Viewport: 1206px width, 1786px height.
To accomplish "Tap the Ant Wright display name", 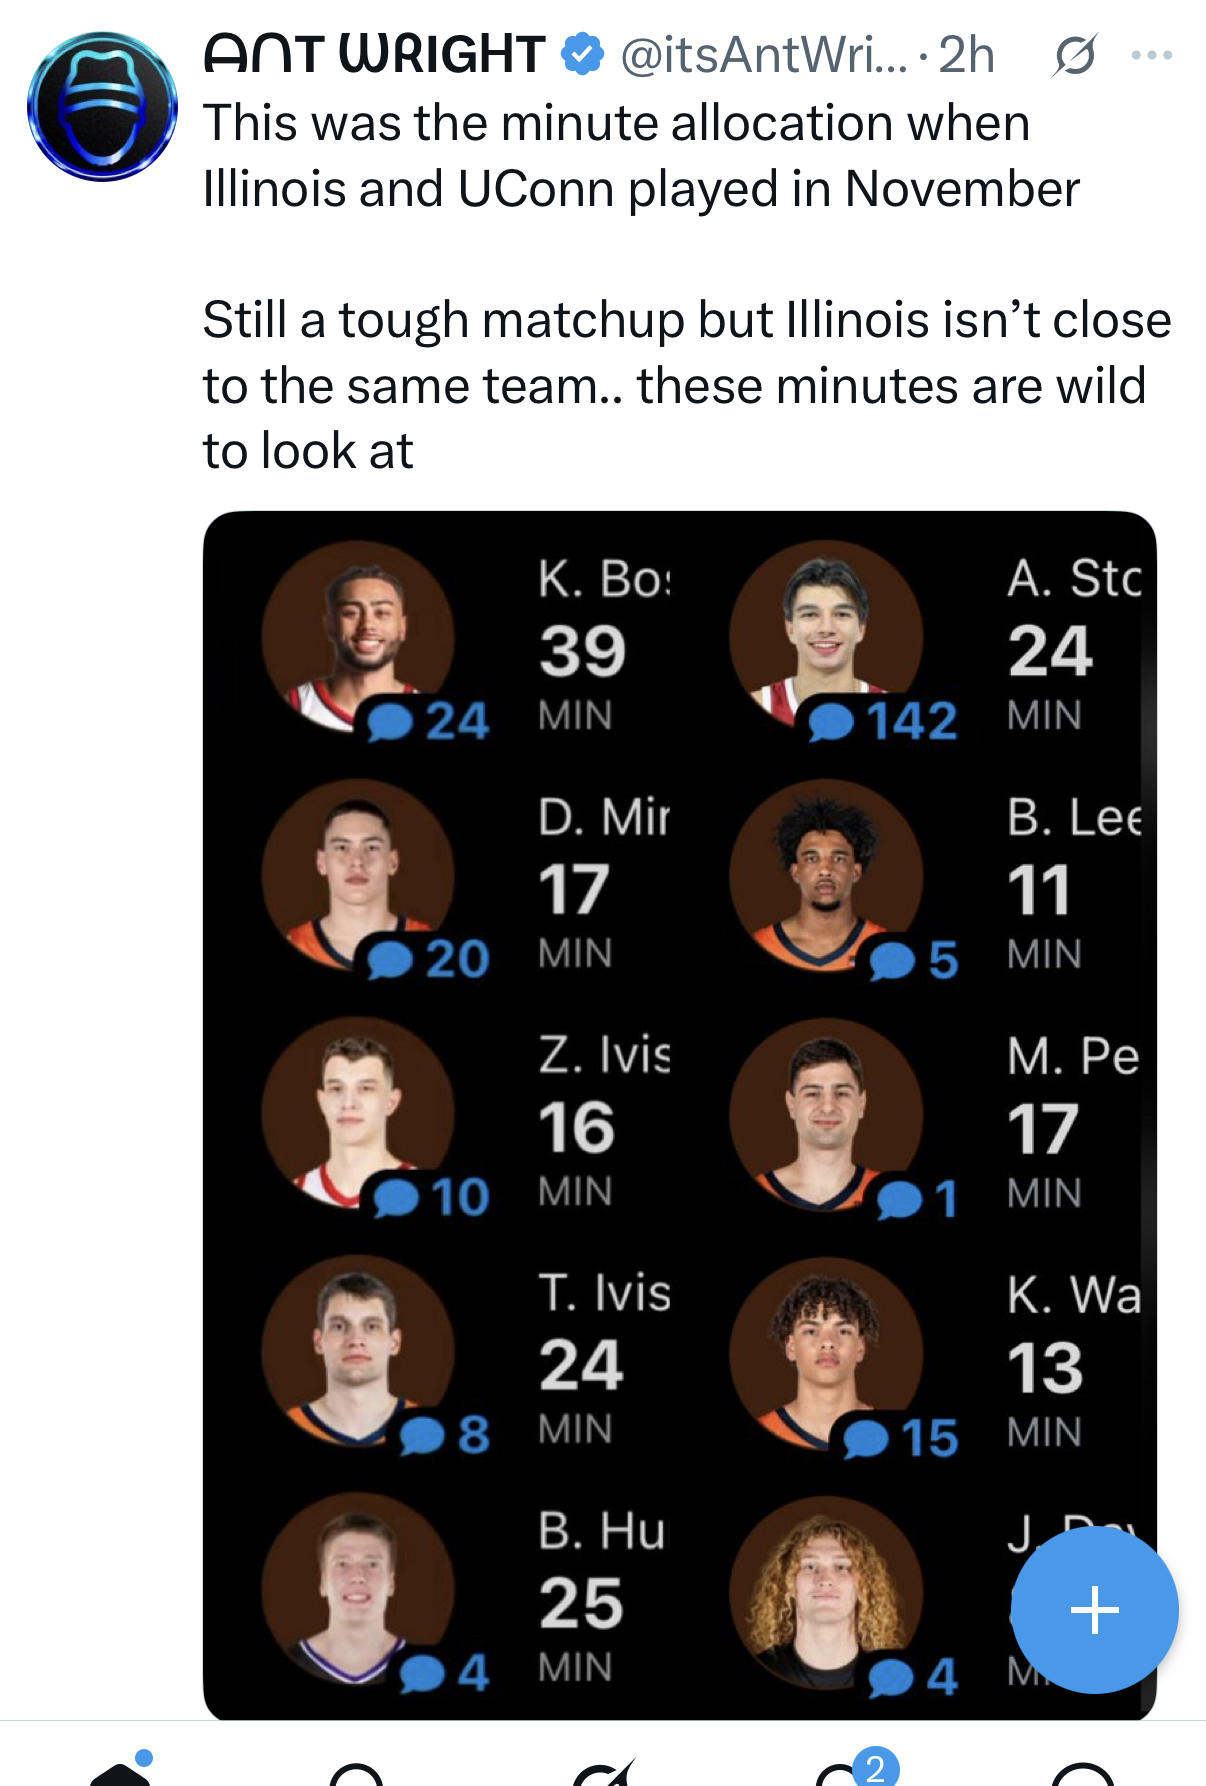I will click(x=375, y=54).
